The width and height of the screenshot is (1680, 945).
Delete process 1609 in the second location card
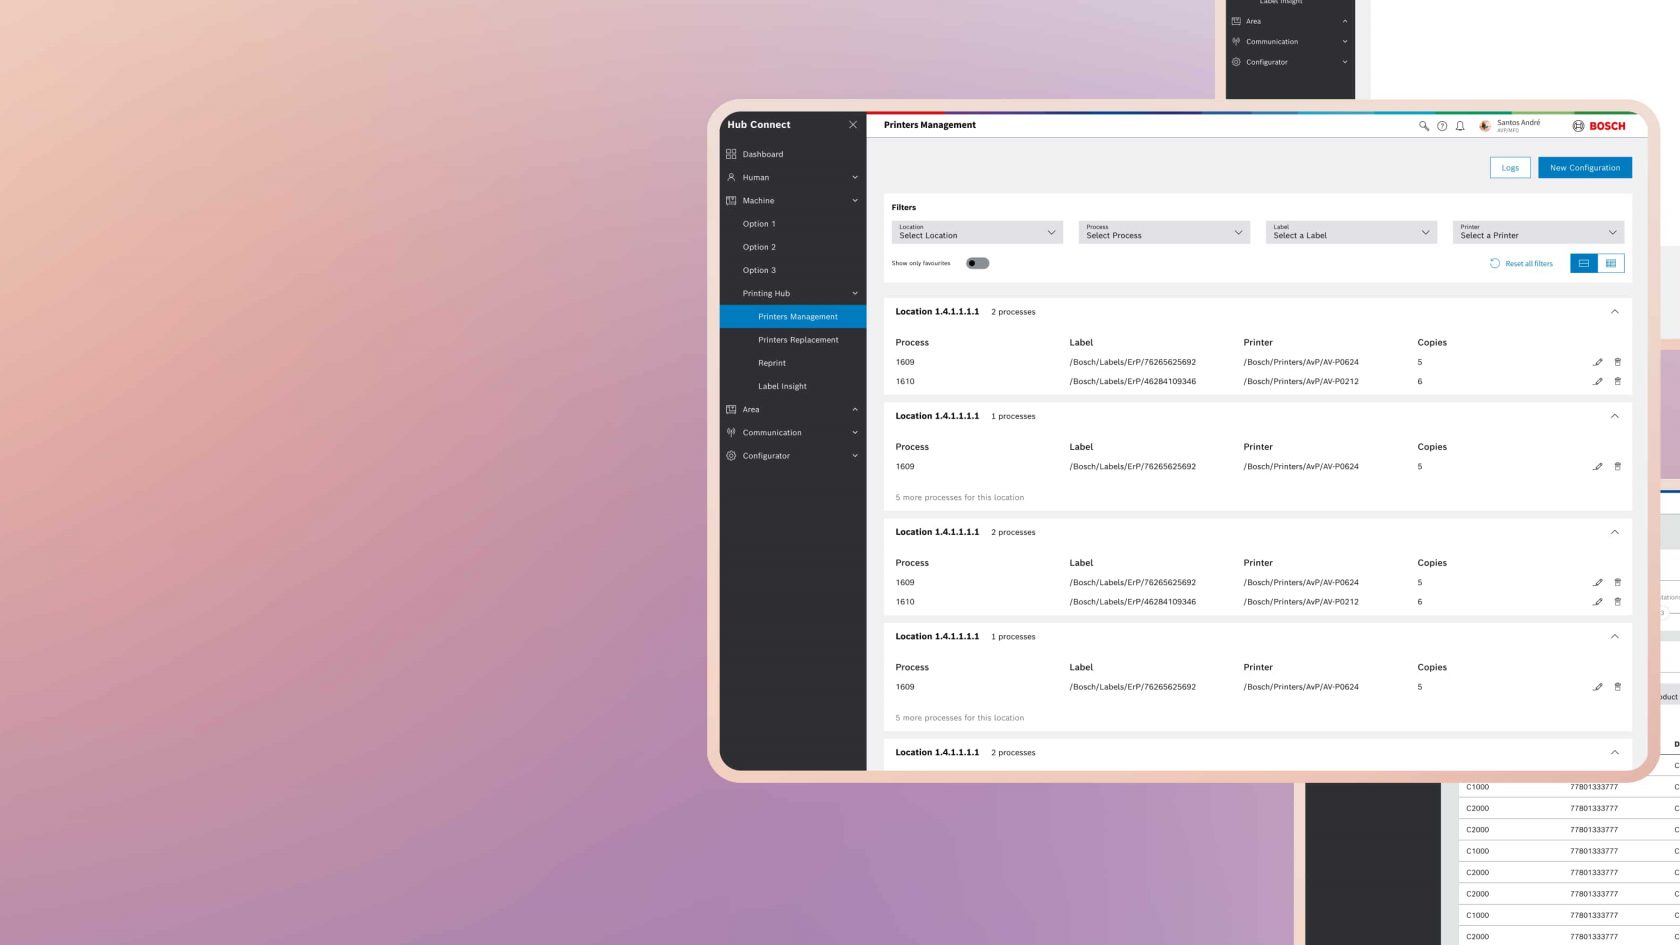pos(1618,466)
